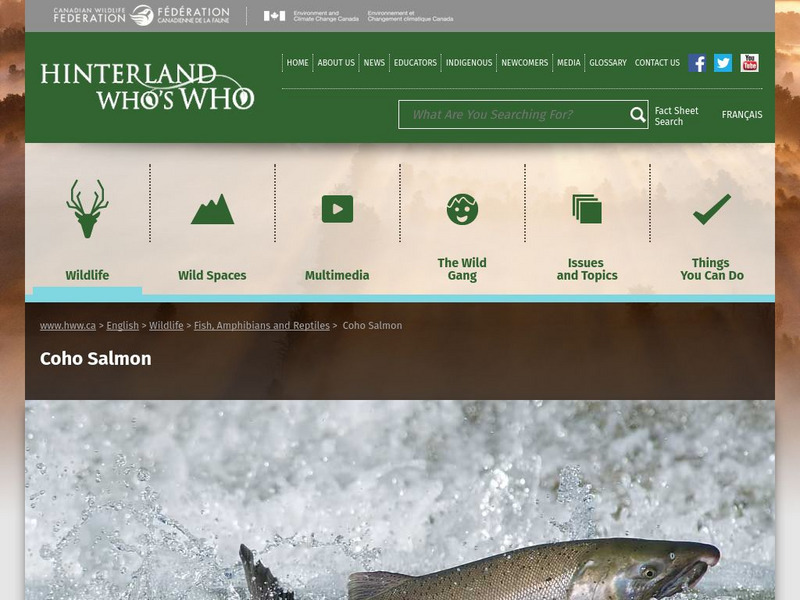This screenshot has height=600, width=800.
Task: Click the Coho Salmon breadcrumb text
Action: (x=372, y=326)
